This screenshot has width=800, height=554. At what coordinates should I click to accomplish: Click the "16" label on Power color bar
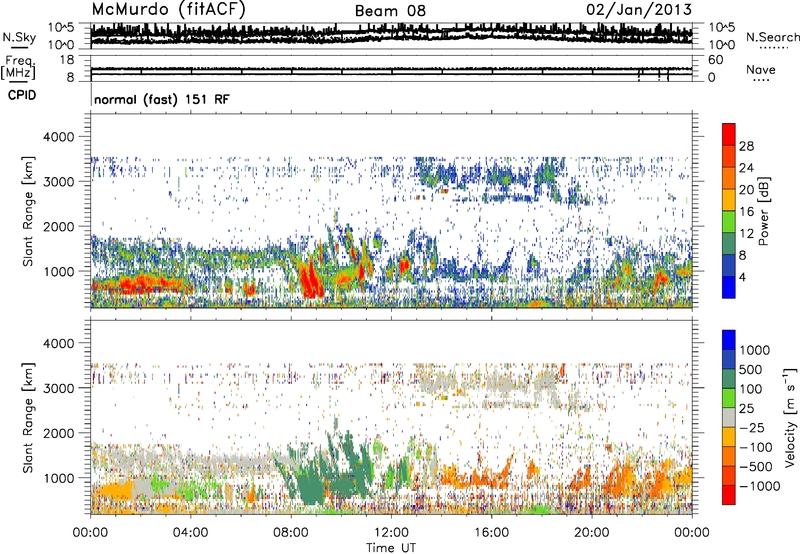click(x=746, y=212)
